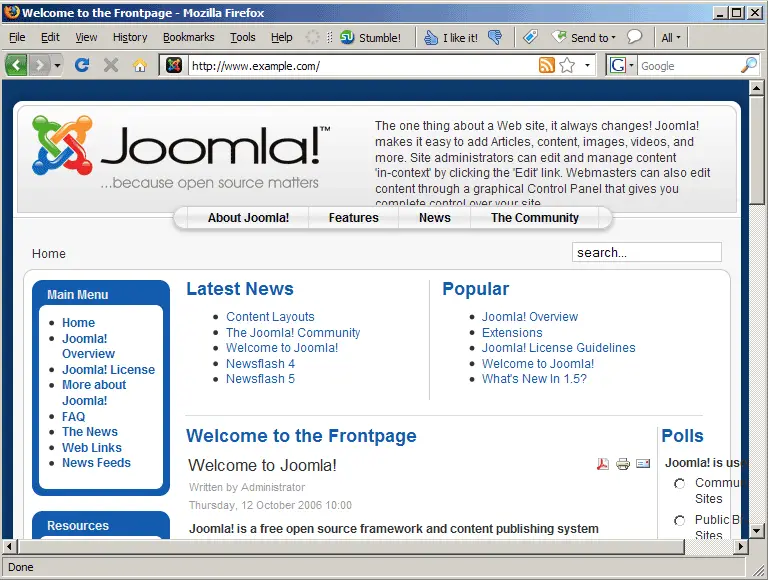768x580 pixels.
Task: Open Joomla! License in Main Menu
Action: tap(108, 369)
